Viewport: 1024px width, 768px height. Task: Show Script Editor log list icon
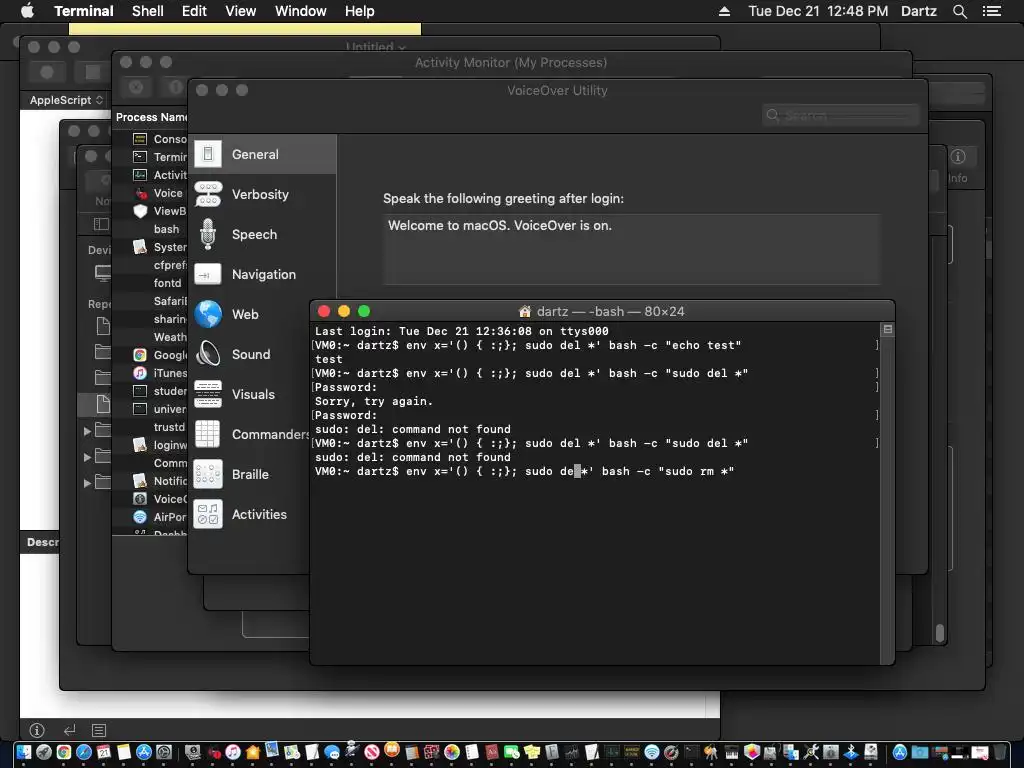pos(99,729)
